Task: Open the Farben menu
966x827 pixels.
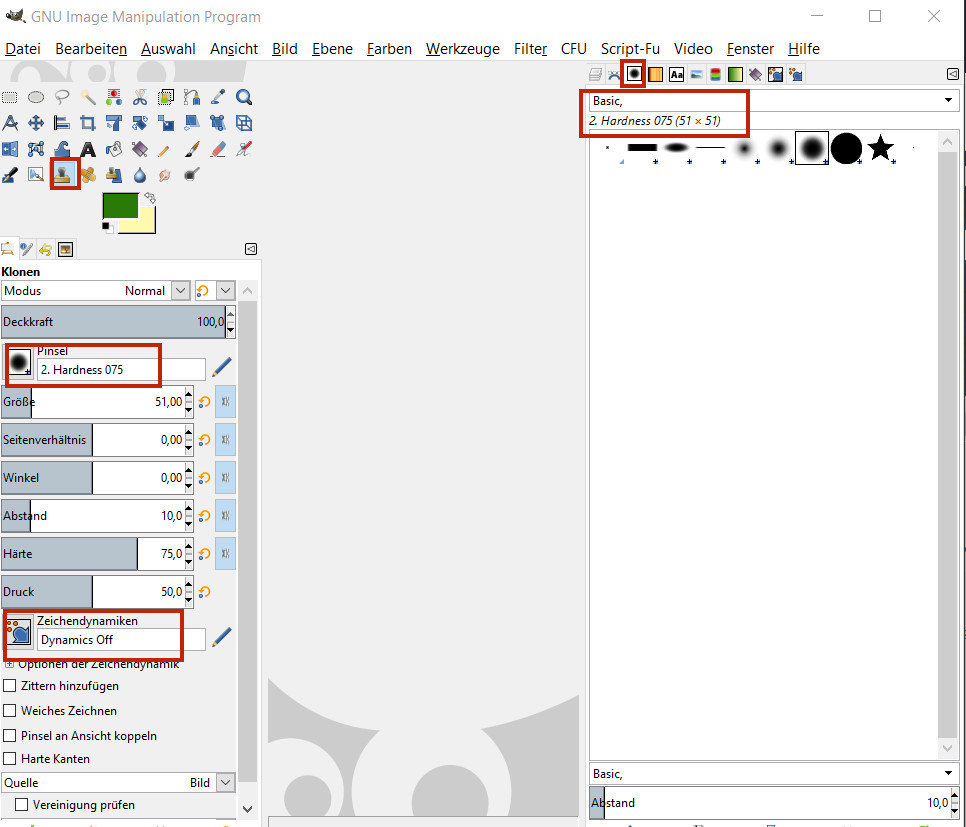Action: click(x=389, y=49)
